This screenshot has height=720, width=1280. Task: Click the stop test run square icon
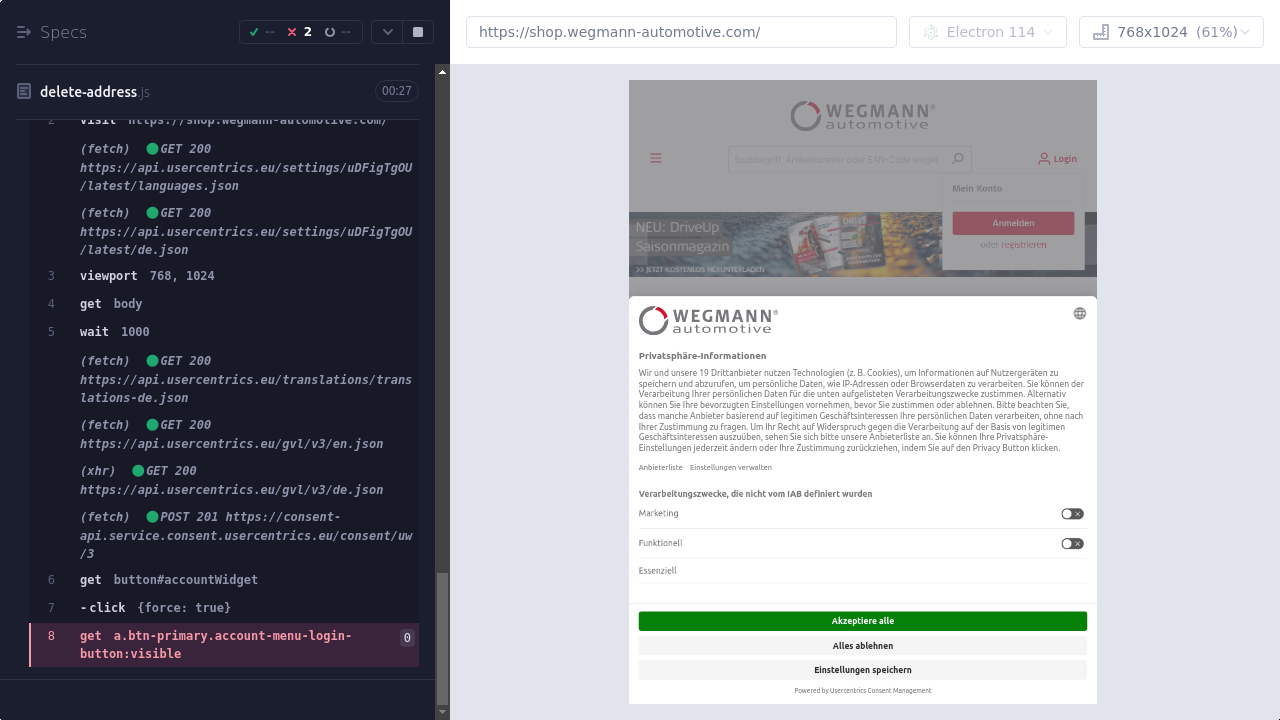click(x=418, y=32)
